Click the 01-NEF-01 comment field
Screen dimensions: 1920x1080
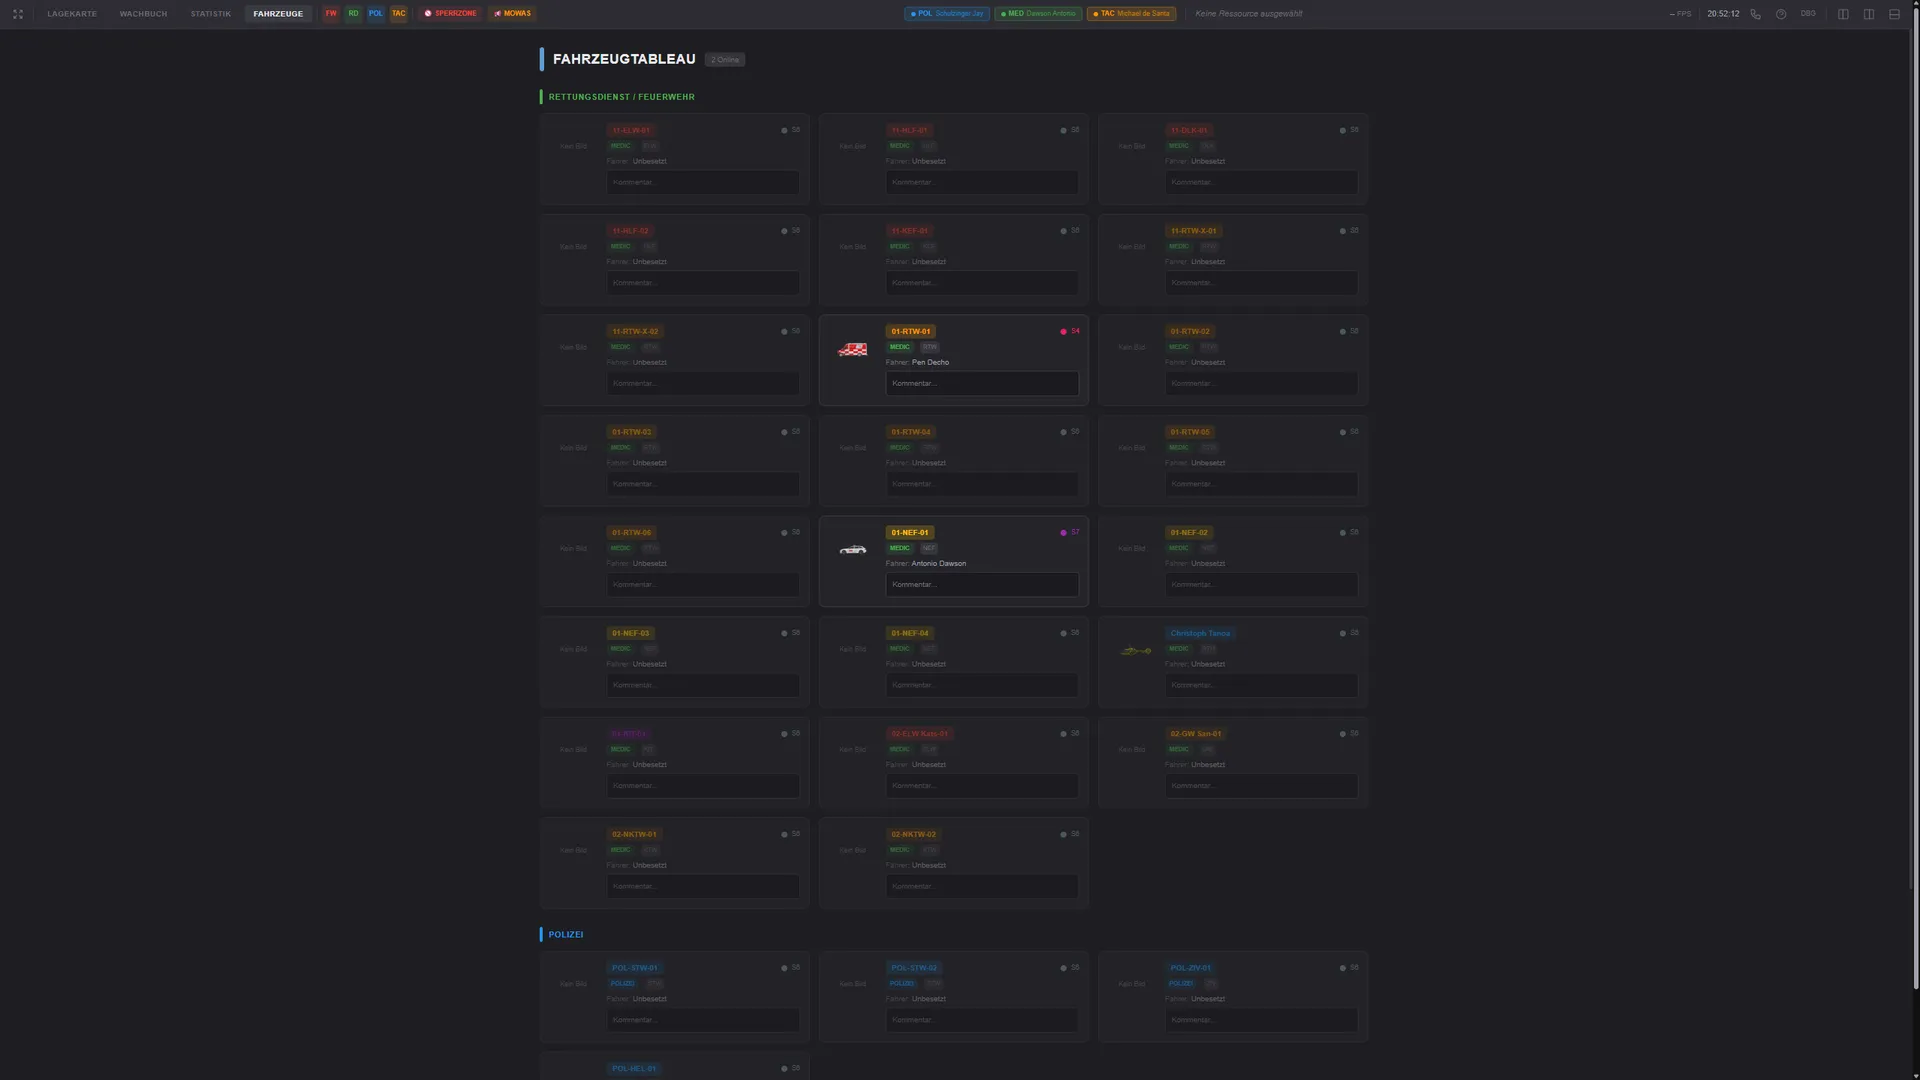pyautogui.click(x=981, y=585)
